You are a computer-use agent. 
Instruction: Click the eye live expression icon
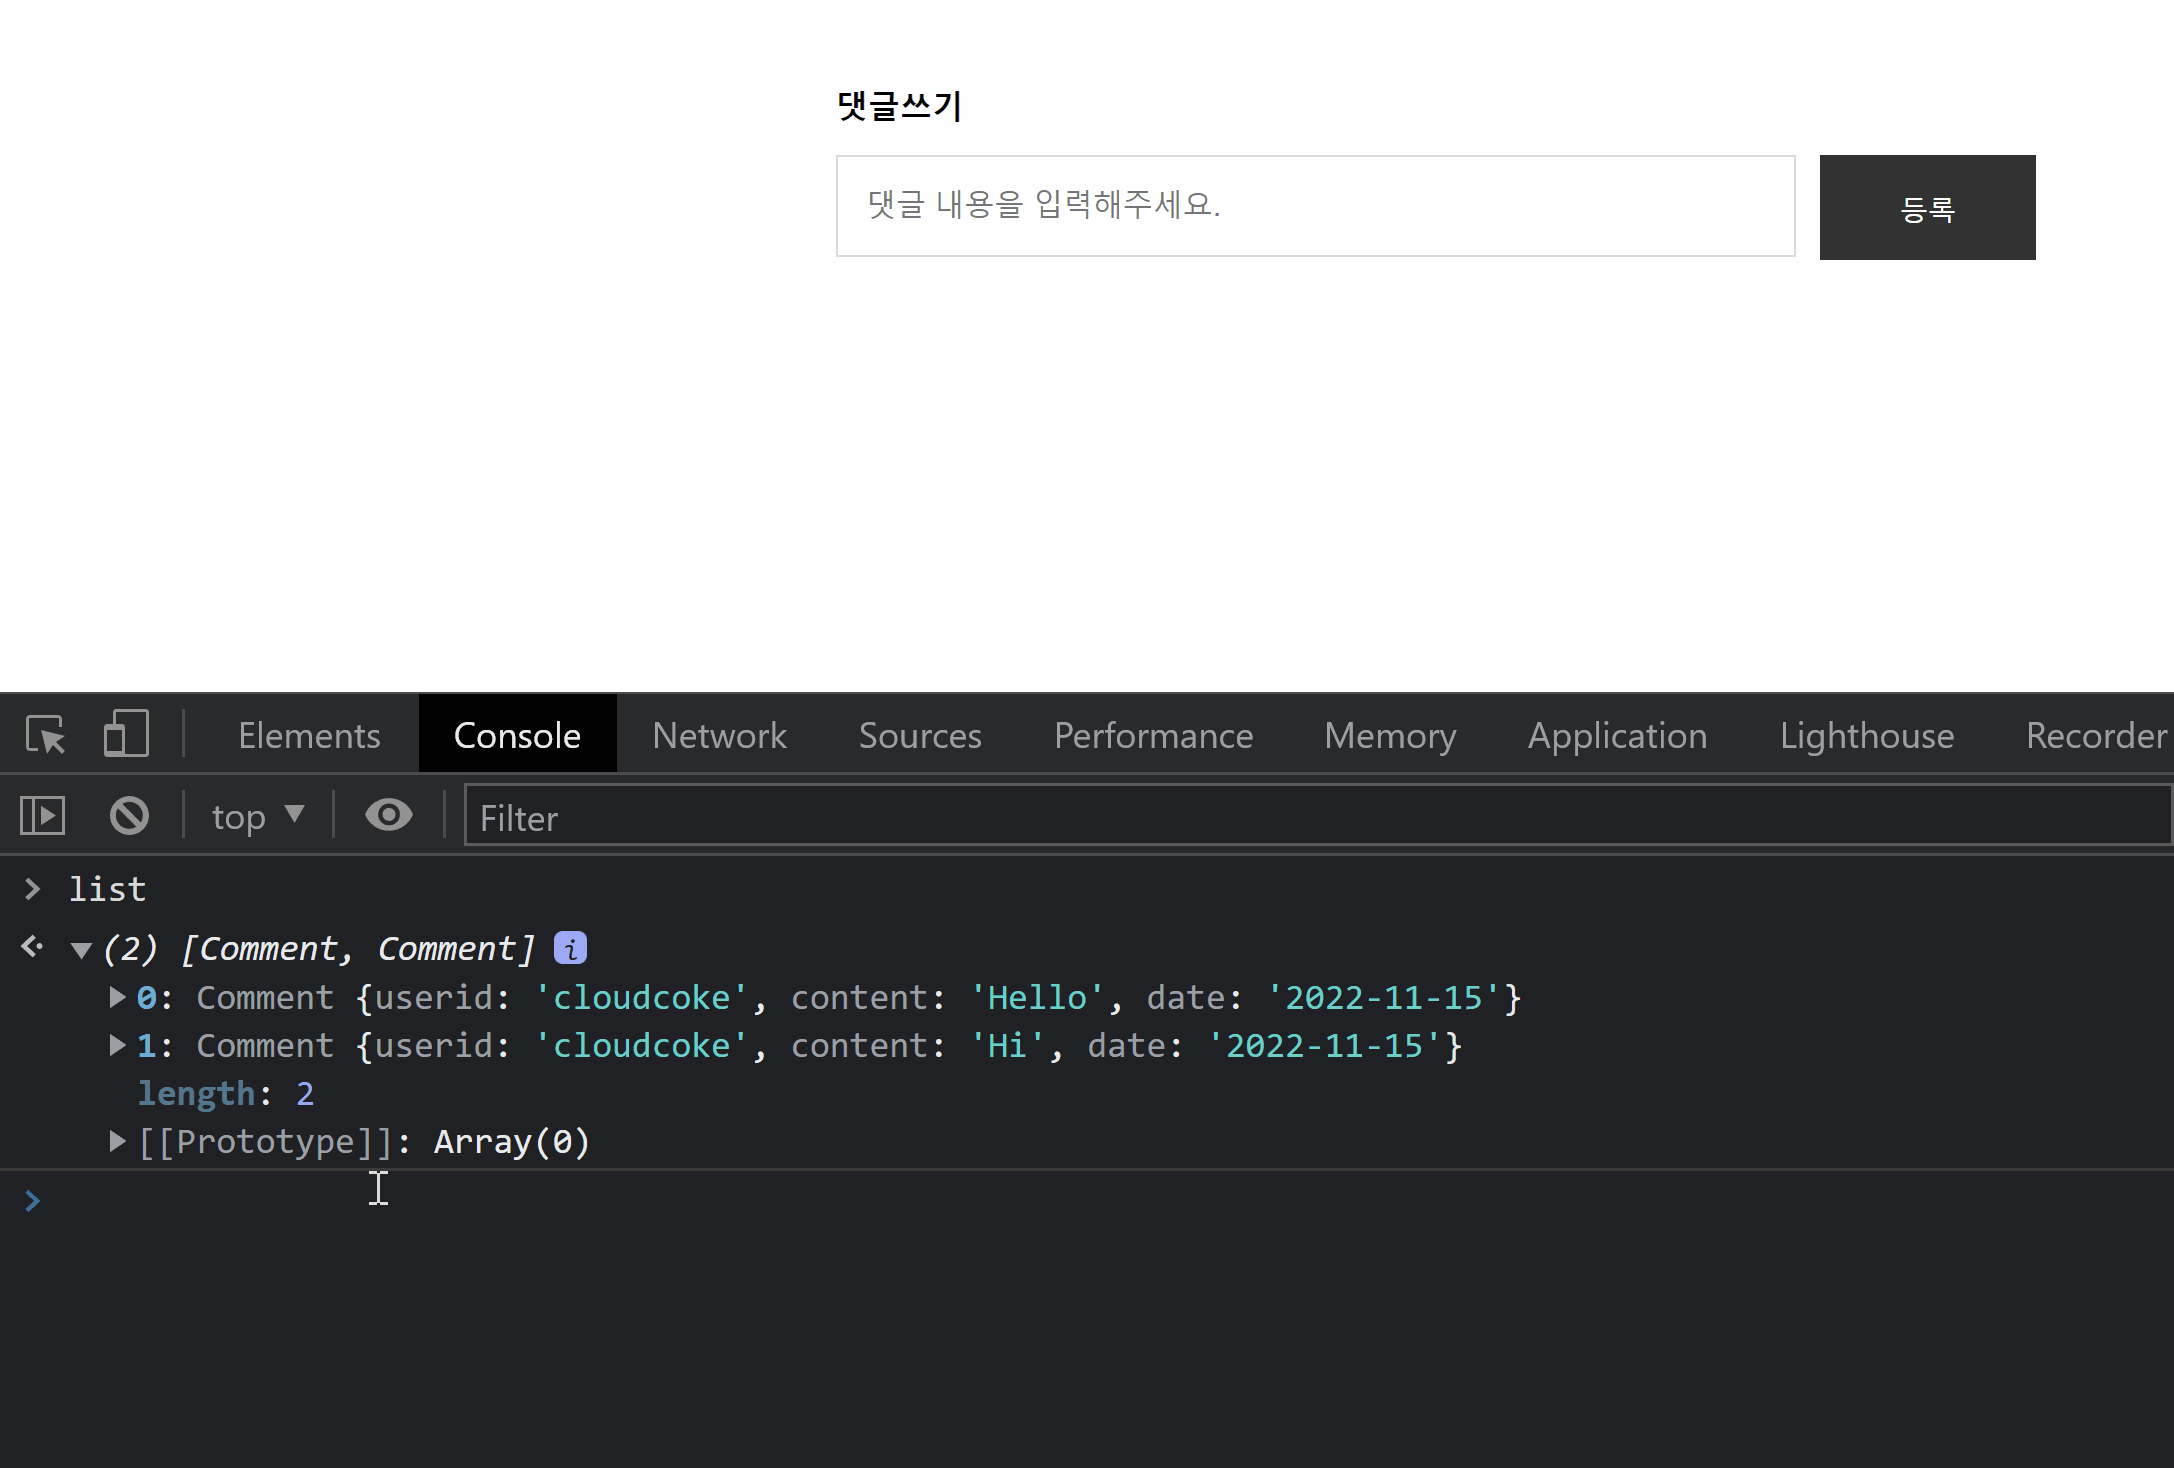[389, 816]
